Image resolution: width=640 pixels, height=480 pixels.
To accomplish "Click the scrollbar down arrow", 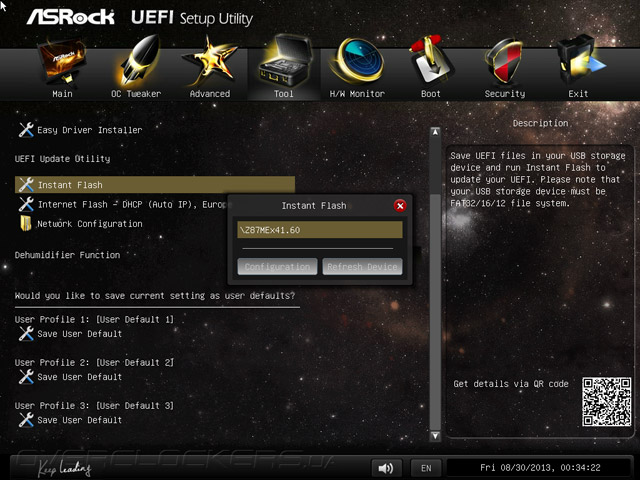I will click(435, 436).
